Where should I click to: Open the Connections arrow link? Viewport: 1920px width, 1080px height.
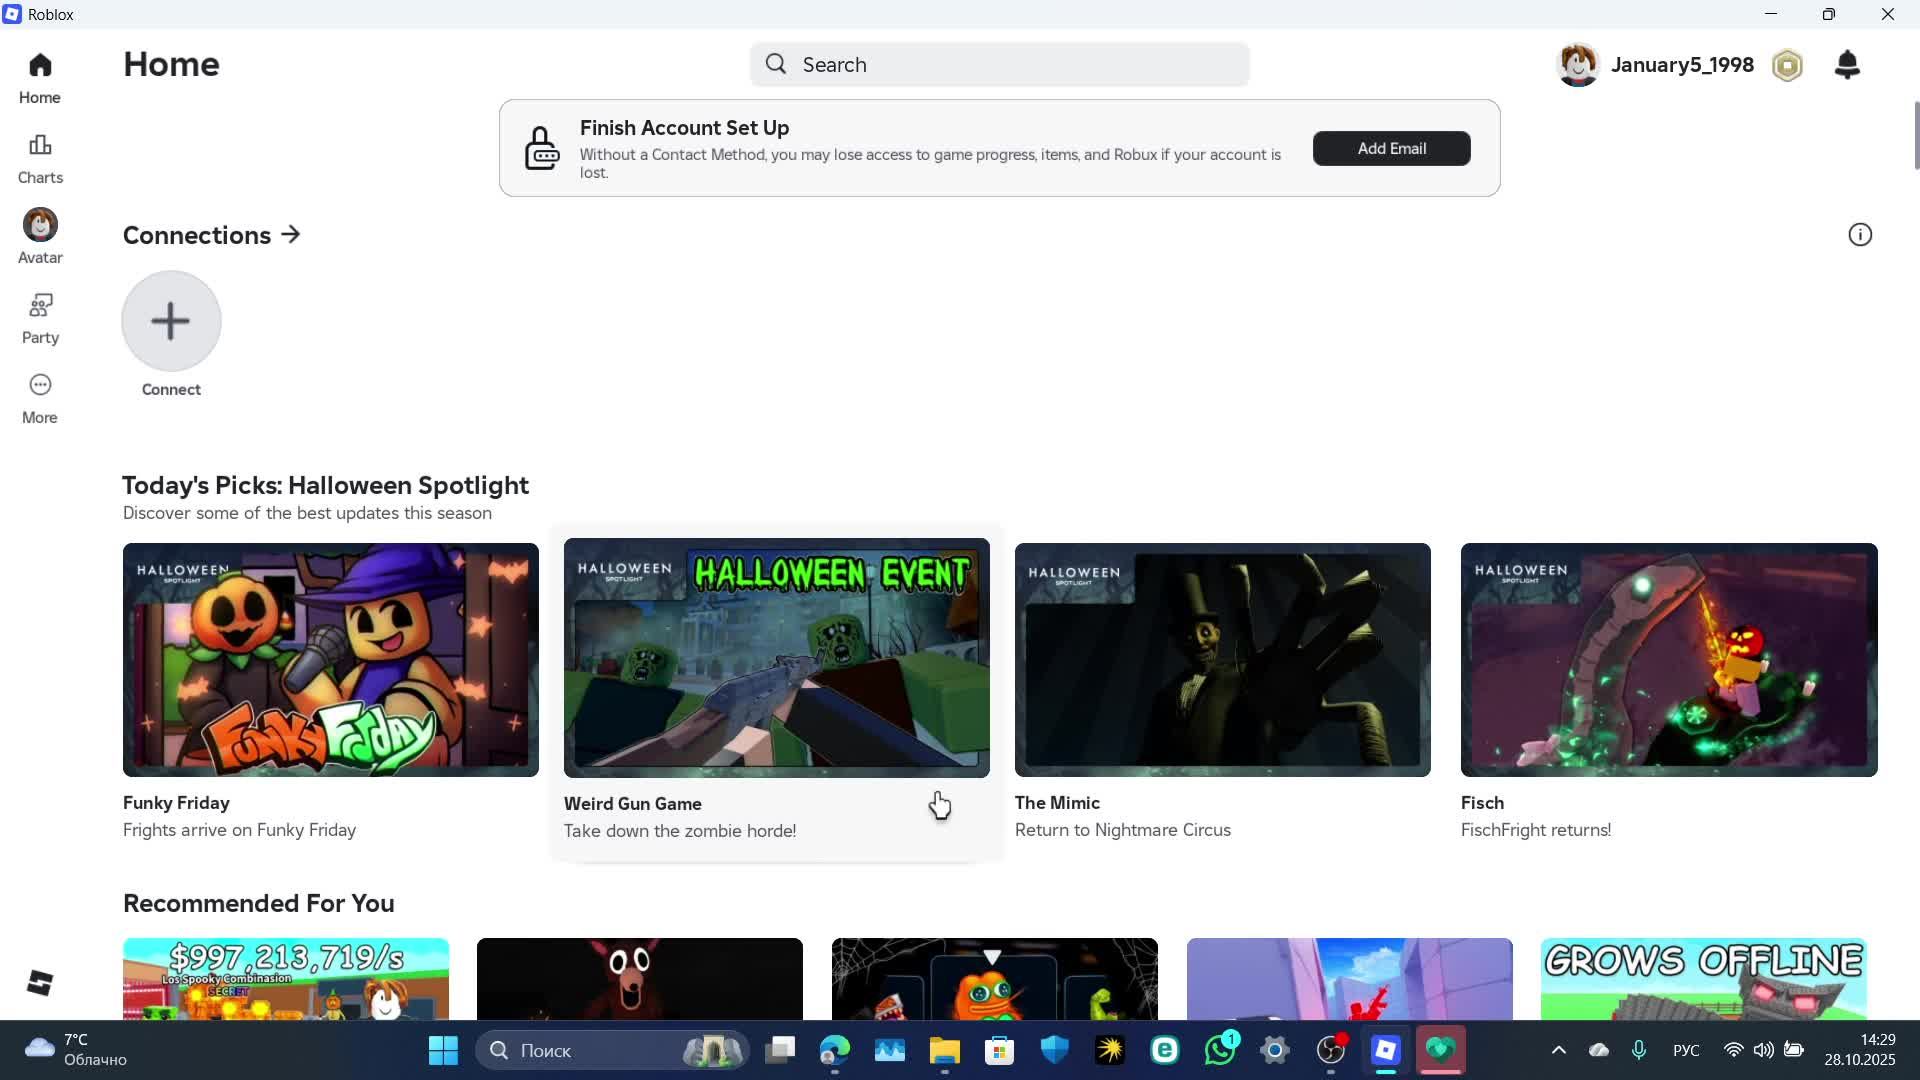point(291,235)
